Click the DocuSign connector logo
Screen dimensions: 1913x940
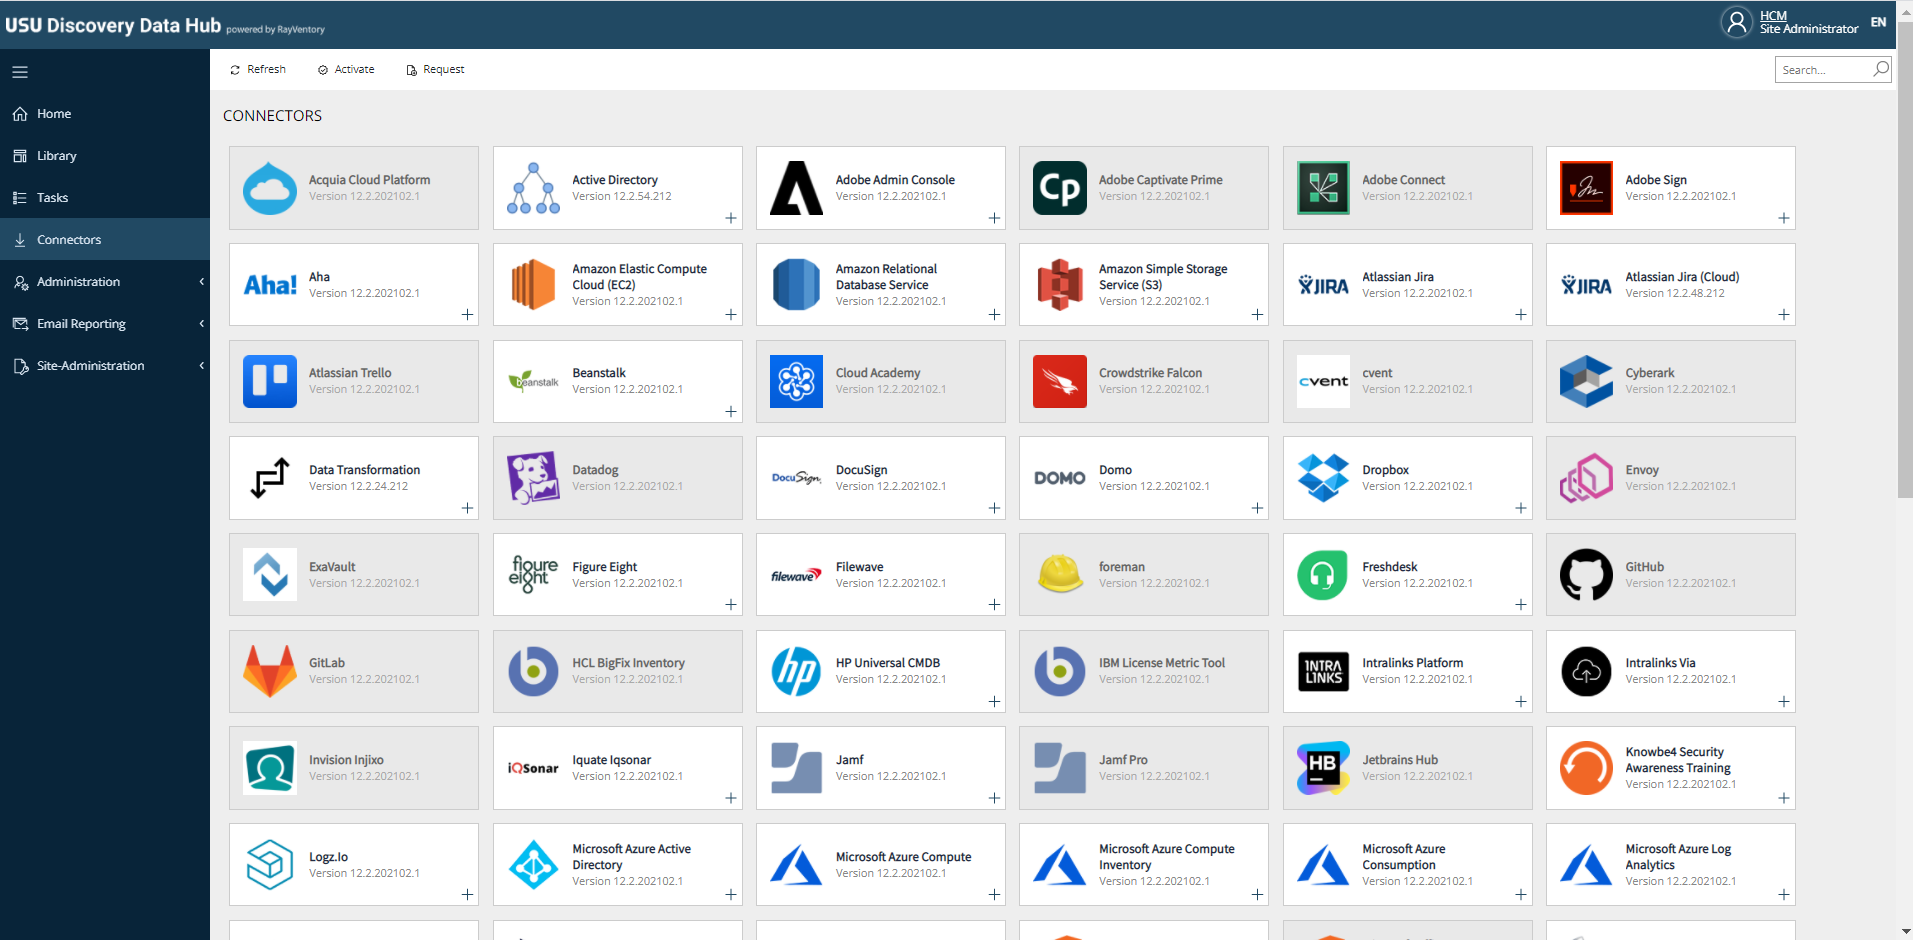(796, 478)
